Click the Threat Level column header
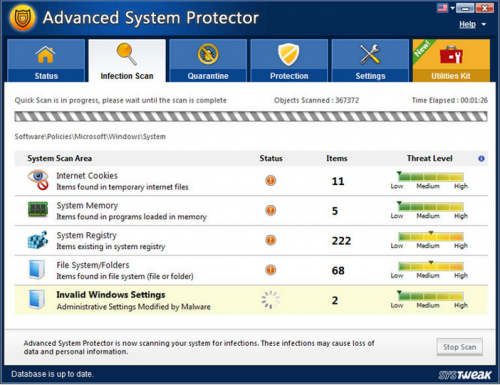 point(429,158)
